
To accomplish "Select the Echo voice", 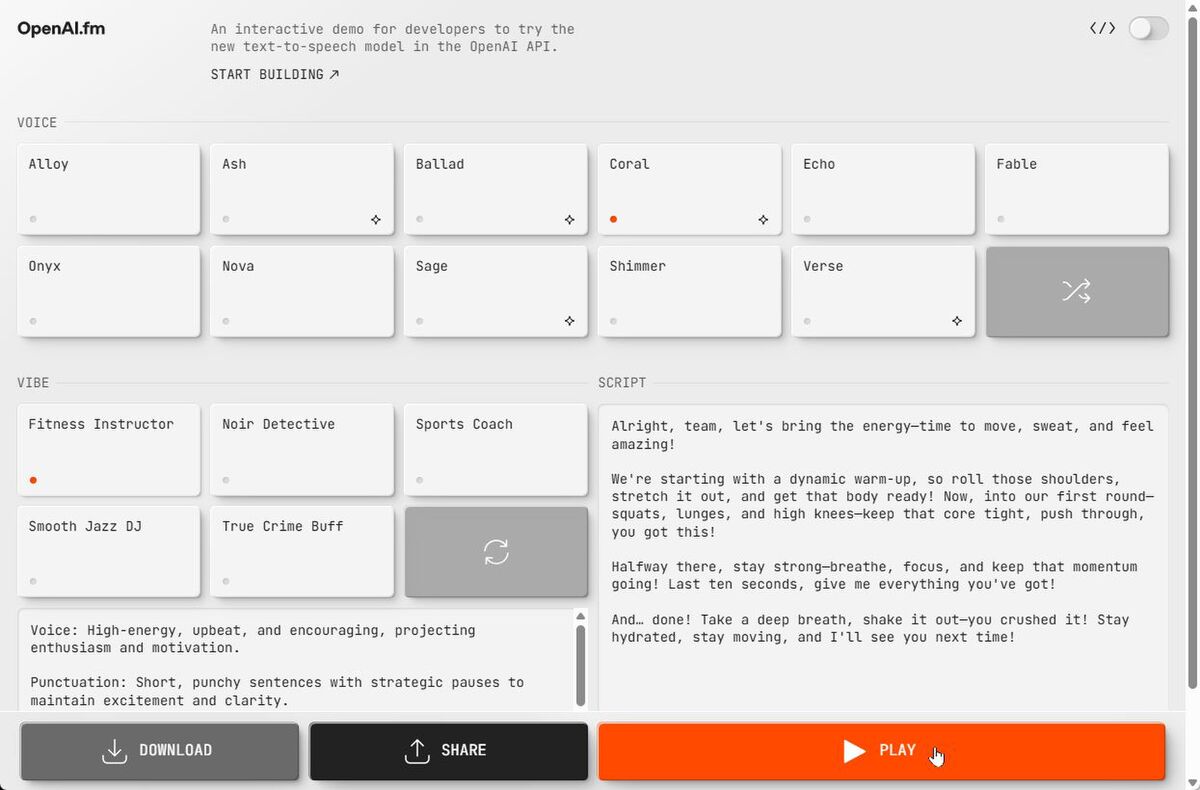I will [882, 189].
